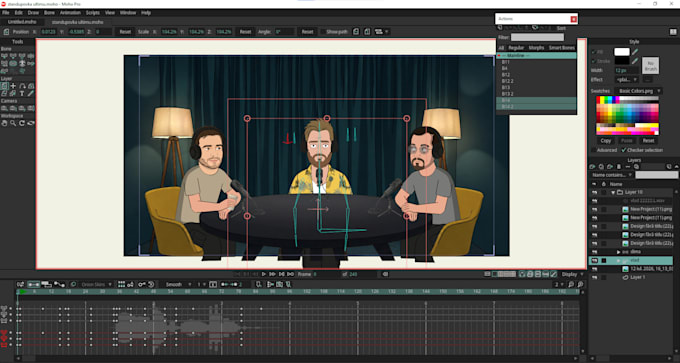Select the Rotate Workspace tool
This screenshot has height=363, width=680.
click(22, 123)
